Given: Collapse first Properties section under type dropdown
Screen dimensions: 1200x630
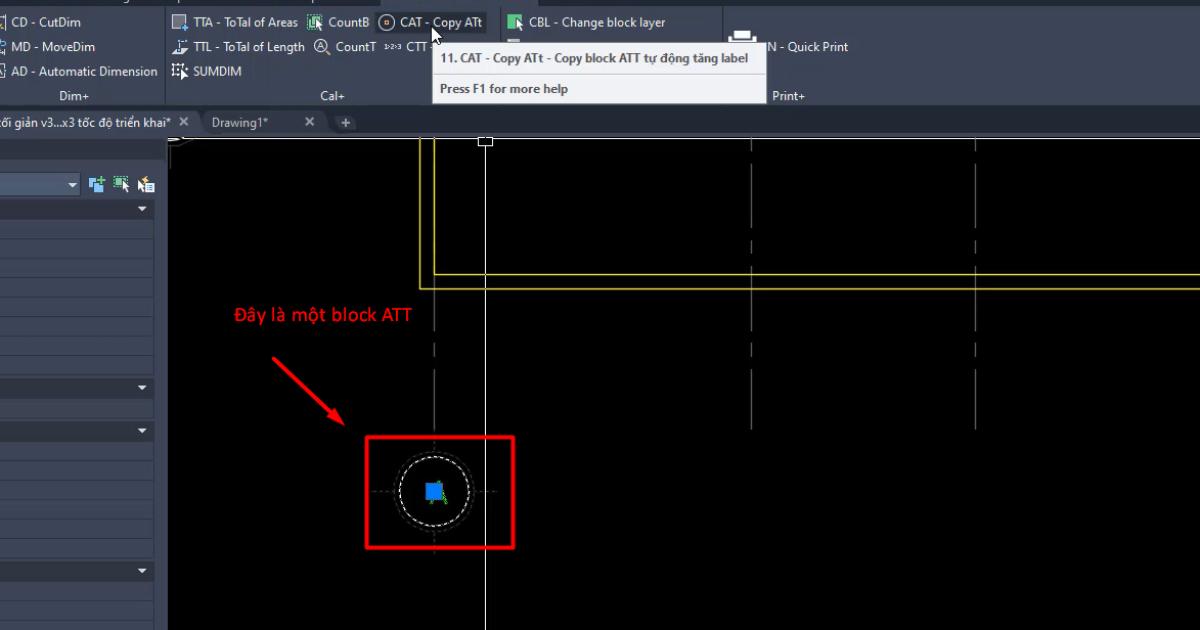Looking at the screenshot, I should click(x=142, y=209).
